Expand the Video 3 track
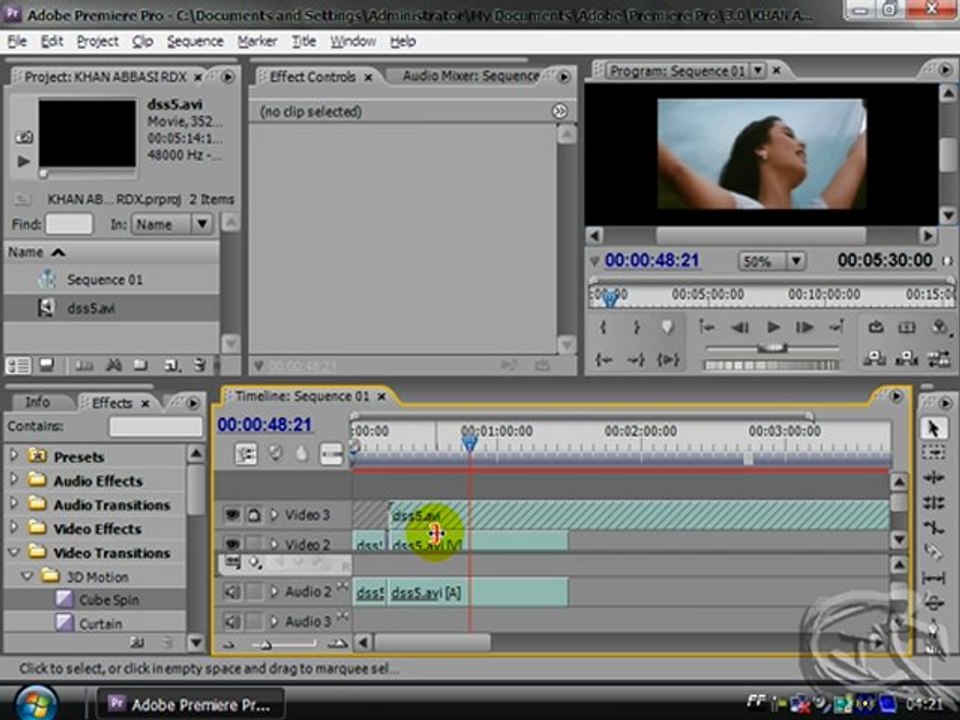This screenshot has width=960, height=720. 274,515
